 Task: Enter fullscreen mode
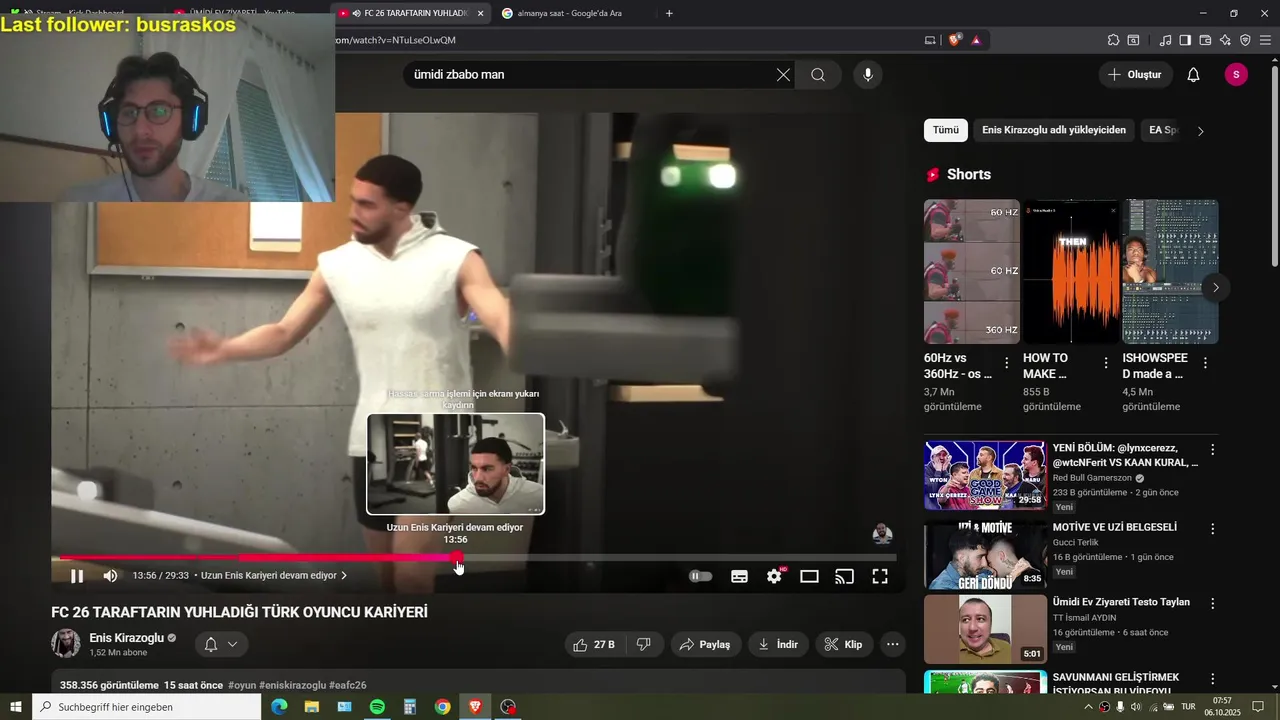[x=880, y=576]
